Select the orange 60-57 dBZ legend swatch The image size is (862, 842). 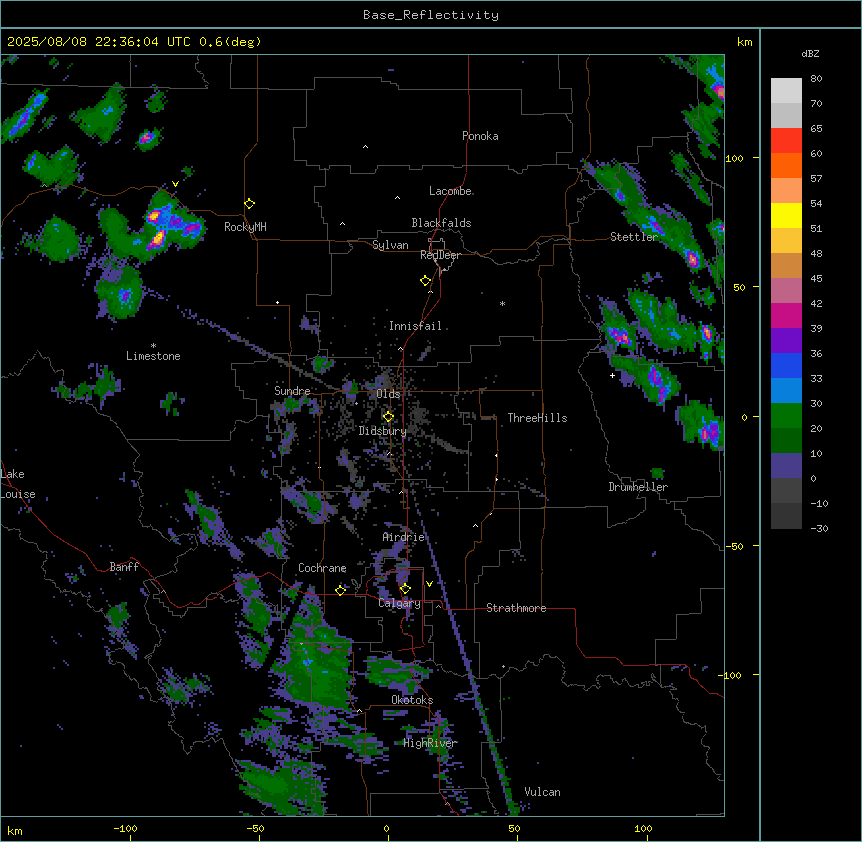[786, 166]
